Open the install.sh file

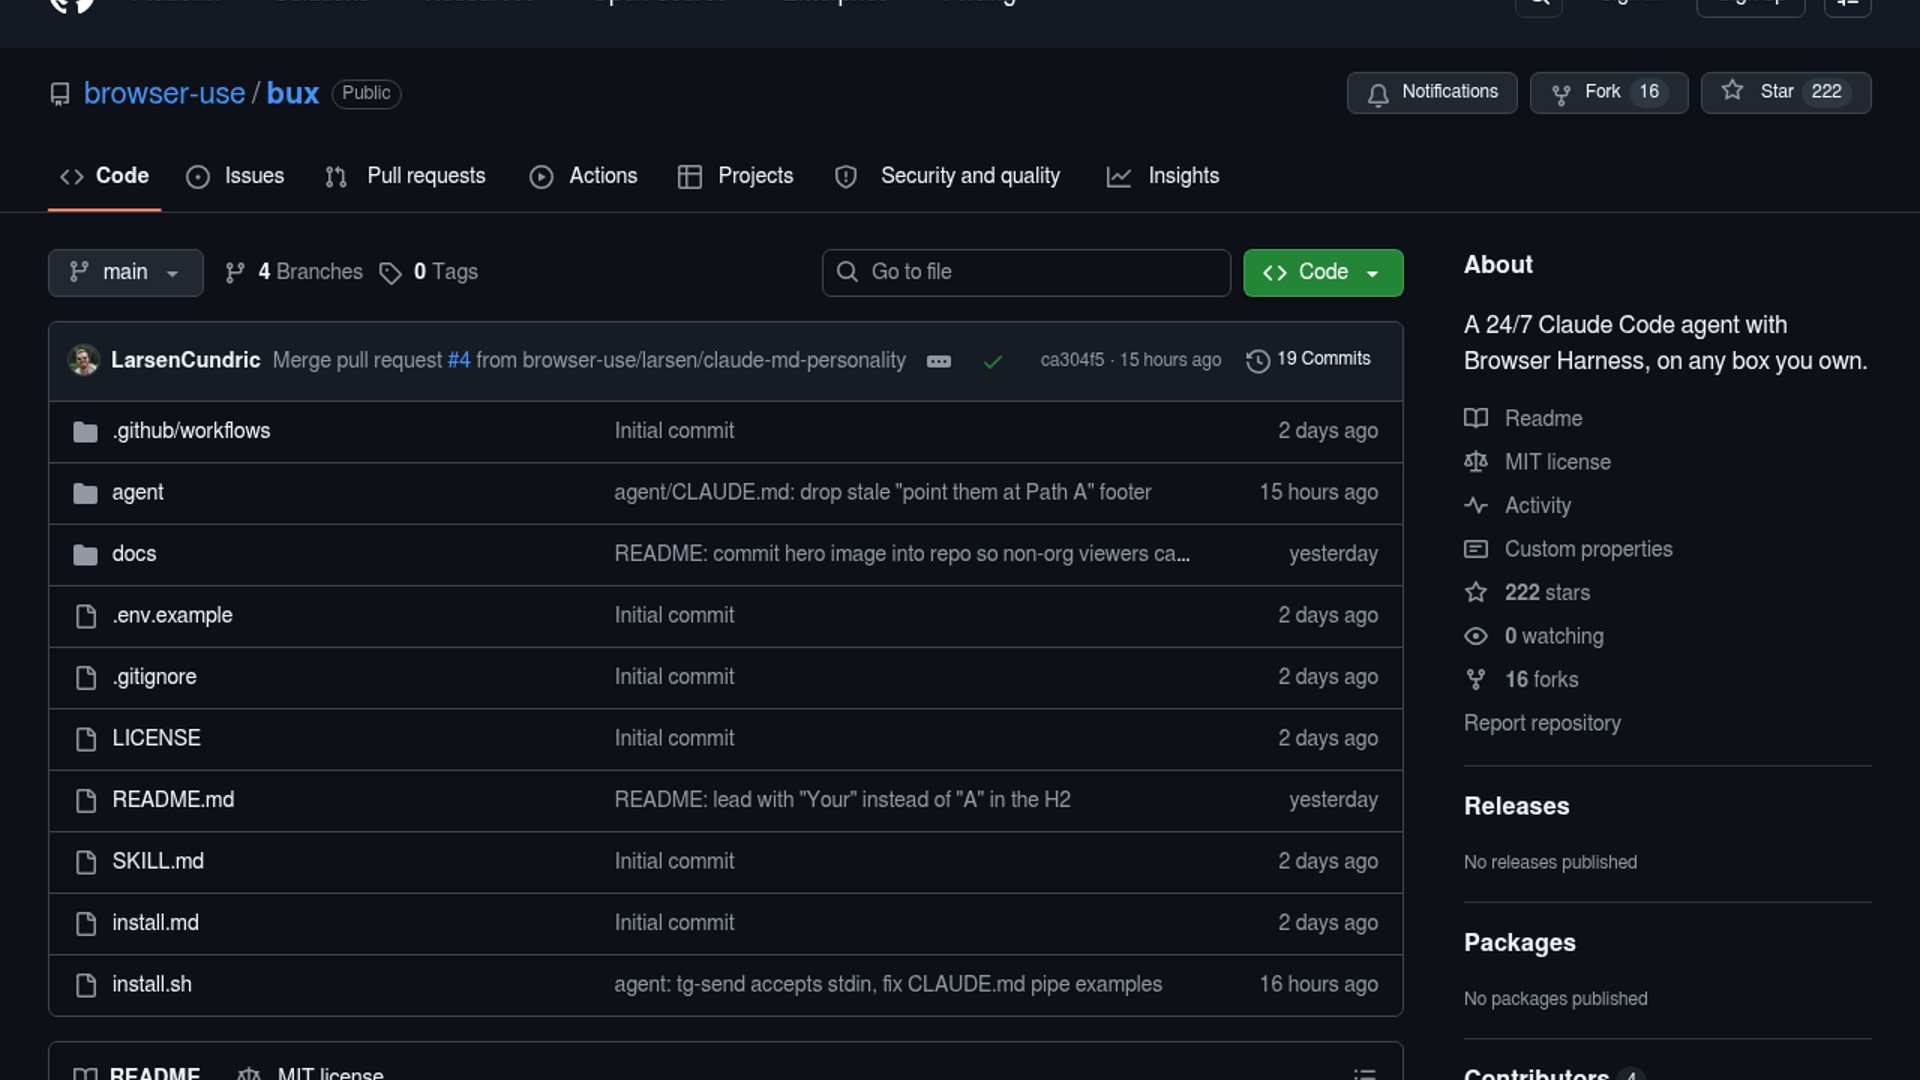point(152,984)
